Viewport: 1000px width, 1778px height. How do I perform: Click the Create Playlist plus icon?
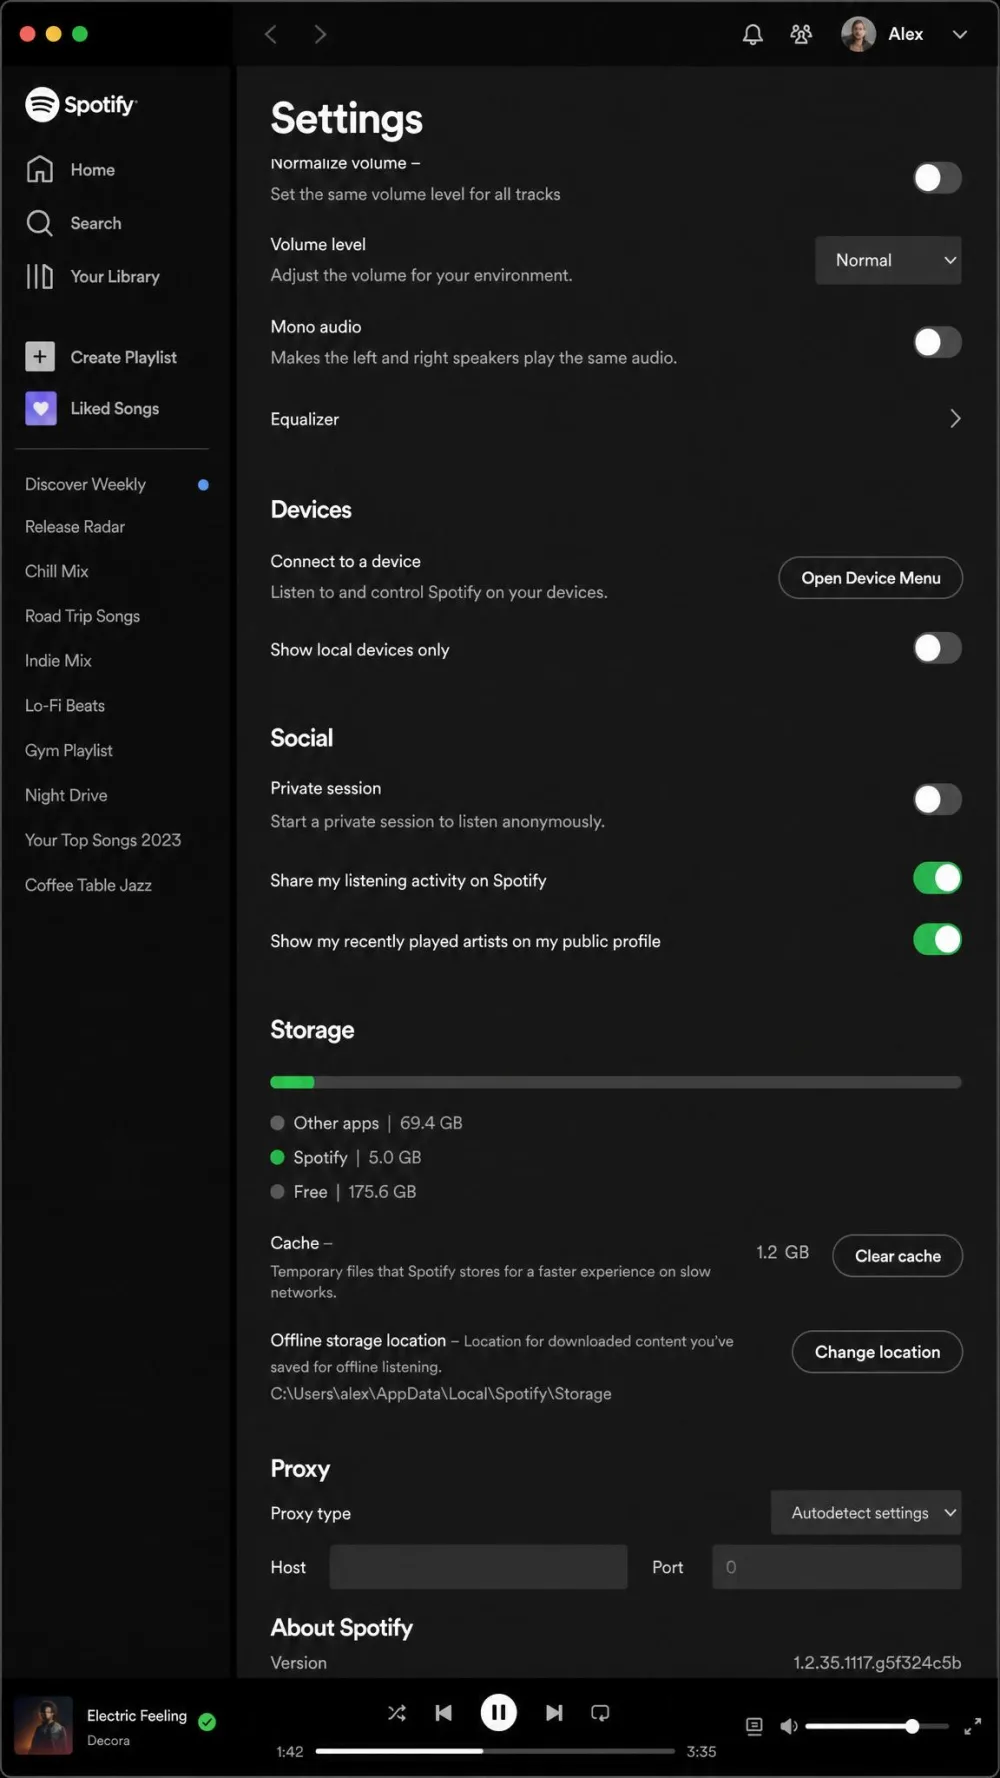[40, 357]
